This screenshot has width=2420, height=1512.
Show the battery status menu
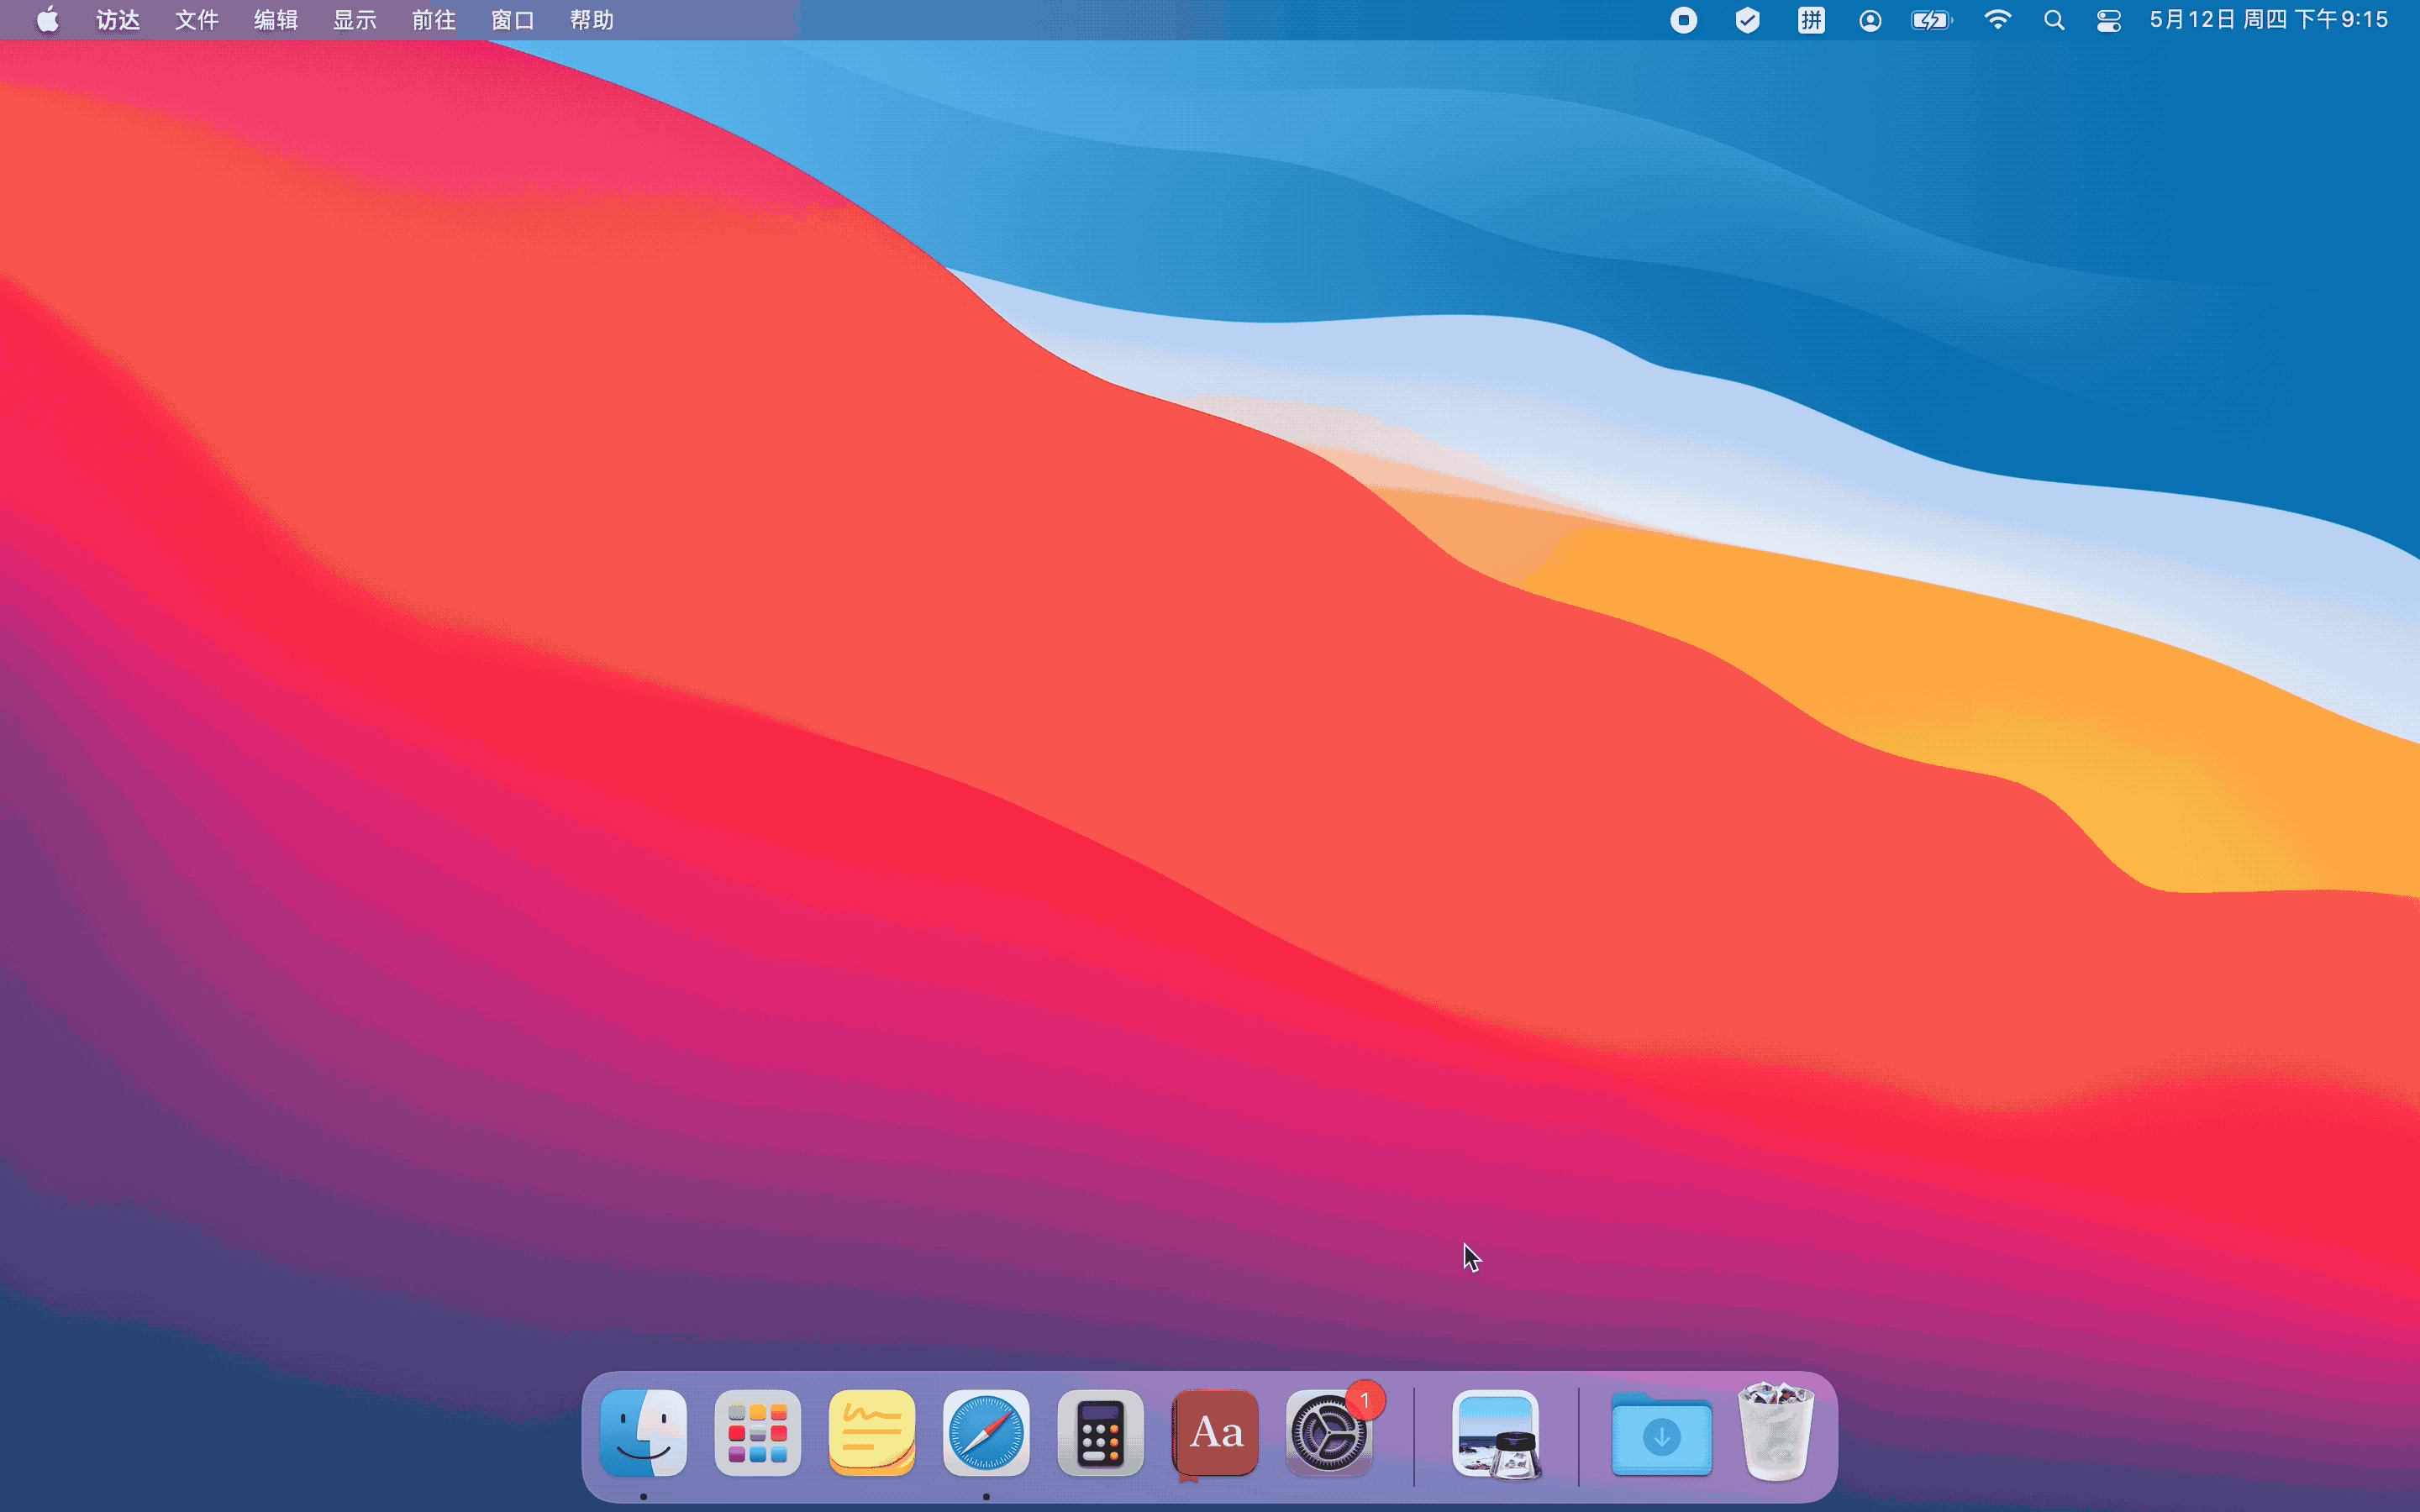(x=1930, y=20)
